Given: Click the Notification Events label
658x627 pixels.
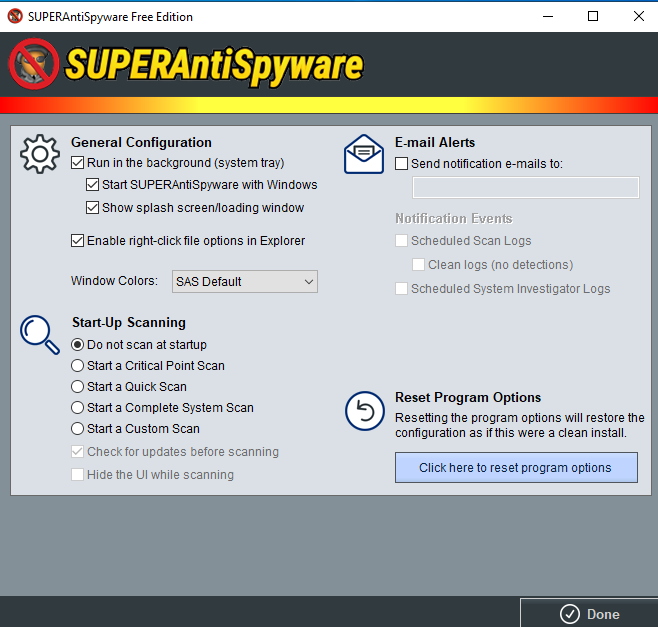Looking at the screenshot, I should (454, 219).
